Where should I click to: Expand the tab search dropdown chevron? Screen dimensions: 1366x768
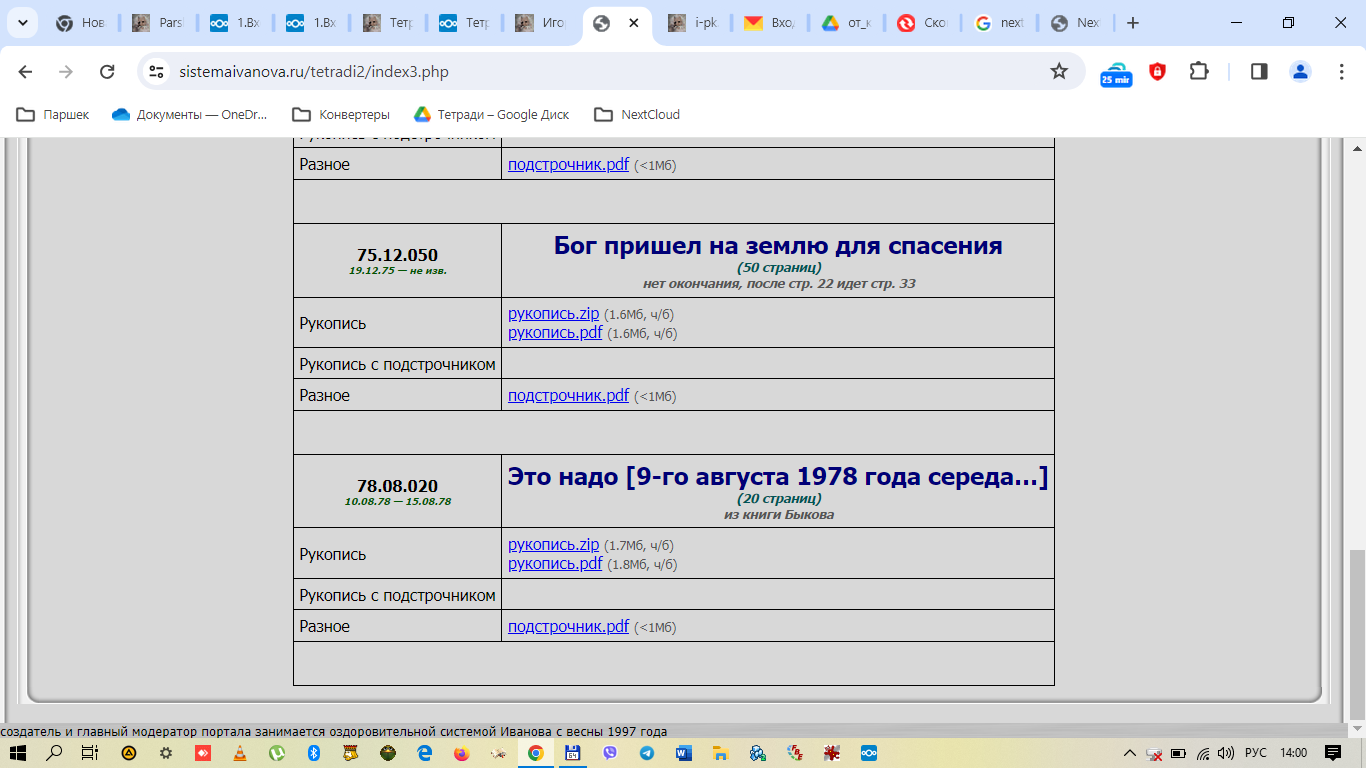click(22, 23)
